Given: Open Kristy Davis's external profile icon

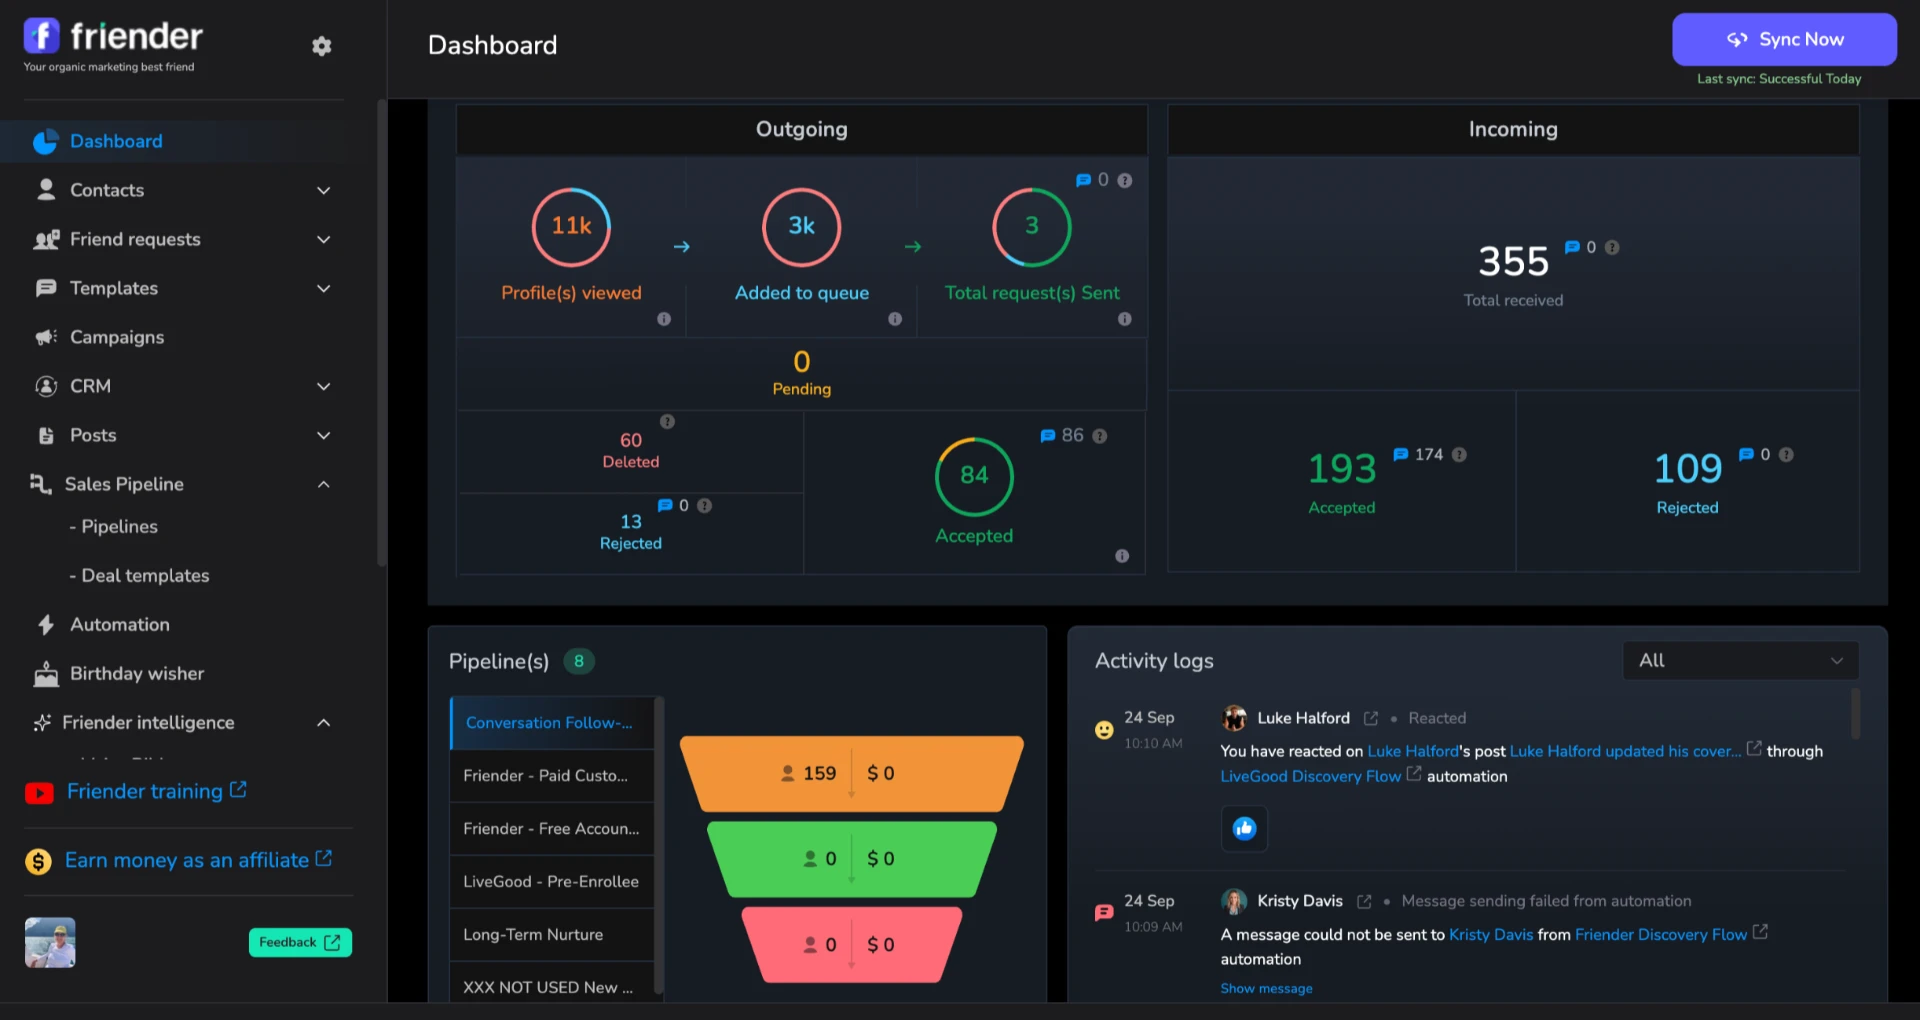Looking at the screenshot, I should [1364, 901].
